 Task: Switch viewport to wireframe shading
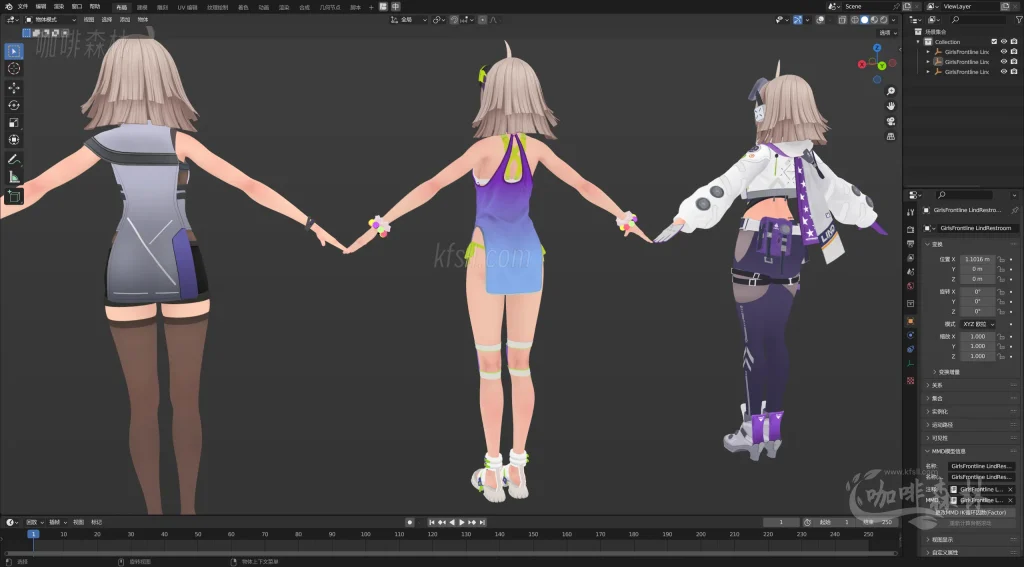[x=855, y=20]
